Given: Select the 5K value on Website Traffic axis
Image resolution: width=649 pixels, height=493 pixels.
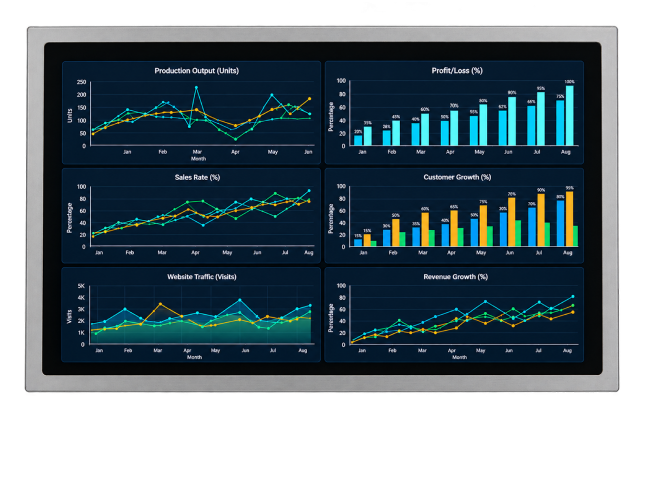Looking at the screenshot, I should [x=81, y=286].
